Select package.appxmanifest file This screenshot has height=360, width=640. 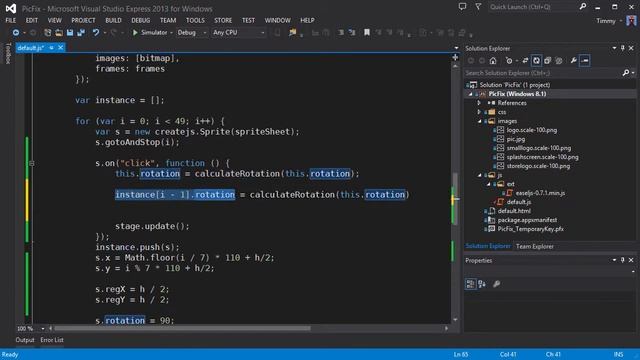(527, 220)
